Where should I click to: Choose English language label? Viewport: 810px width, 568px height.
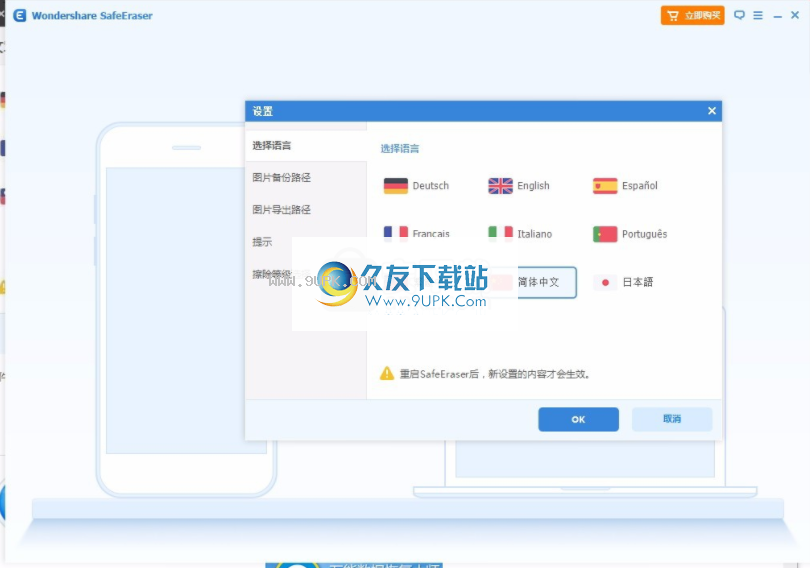coord(534,185)
